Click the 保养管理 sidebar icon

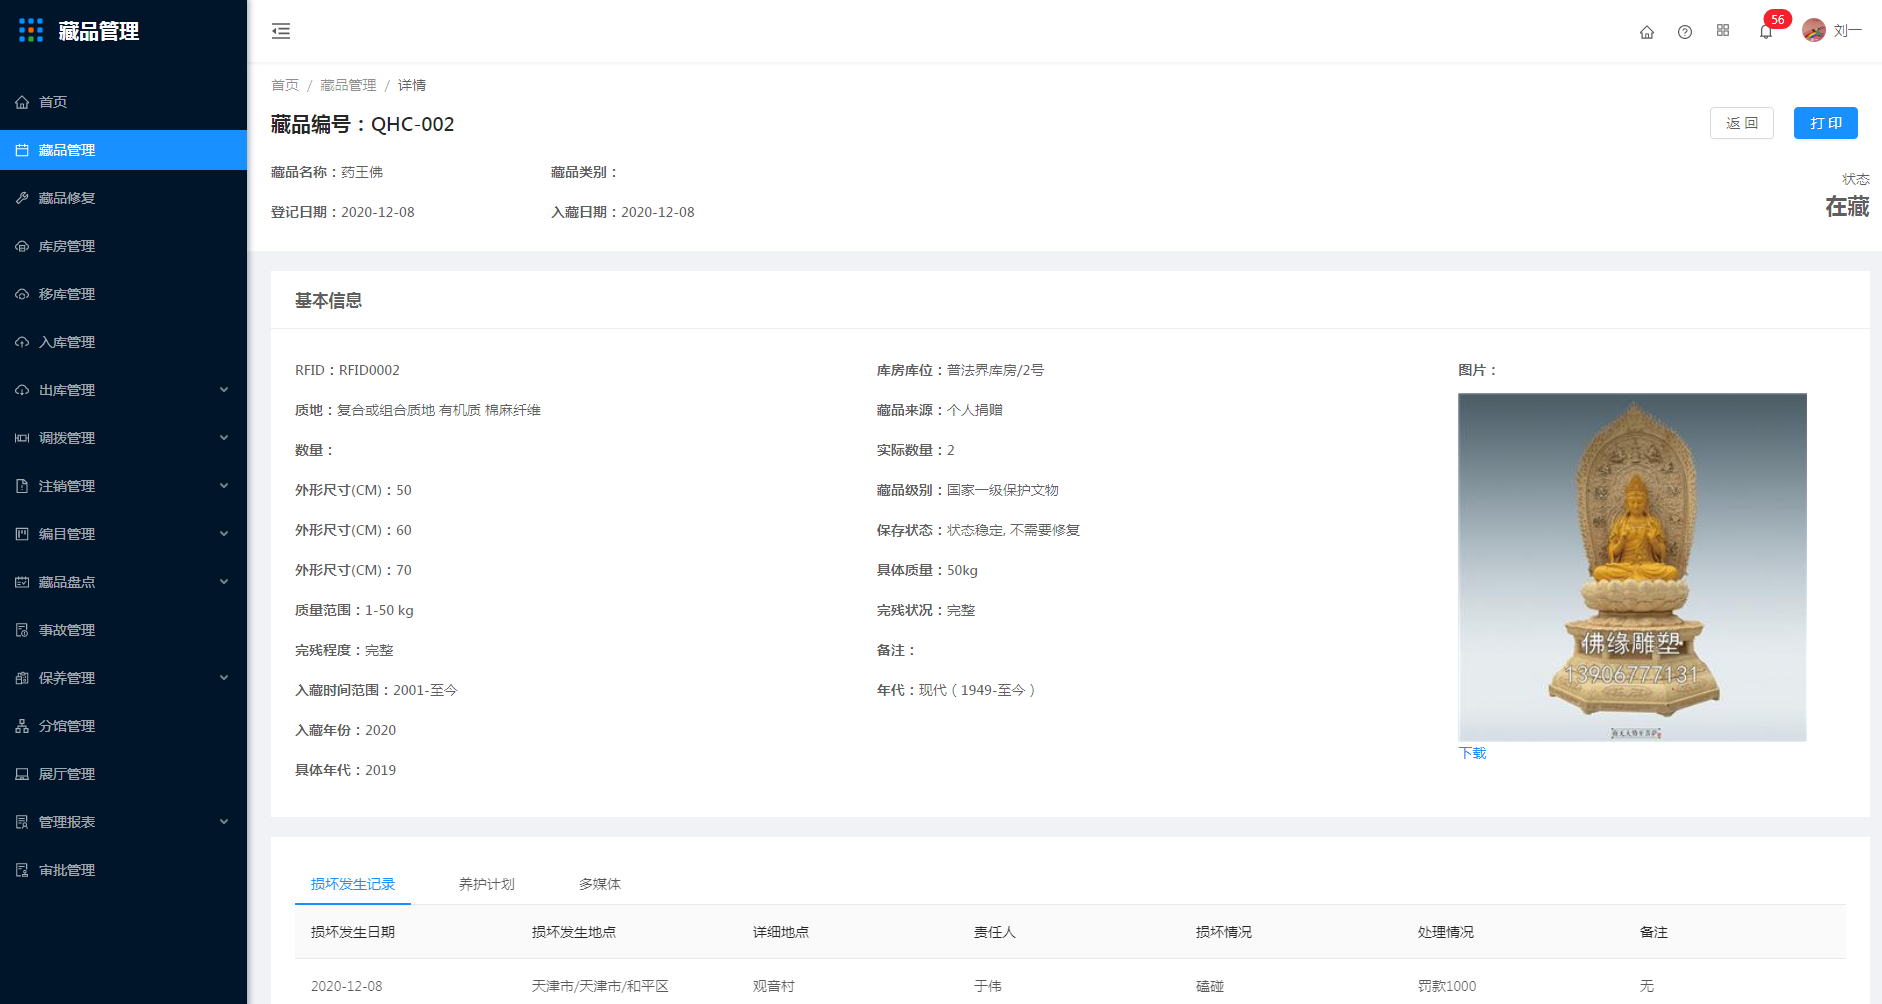(22, 678)
